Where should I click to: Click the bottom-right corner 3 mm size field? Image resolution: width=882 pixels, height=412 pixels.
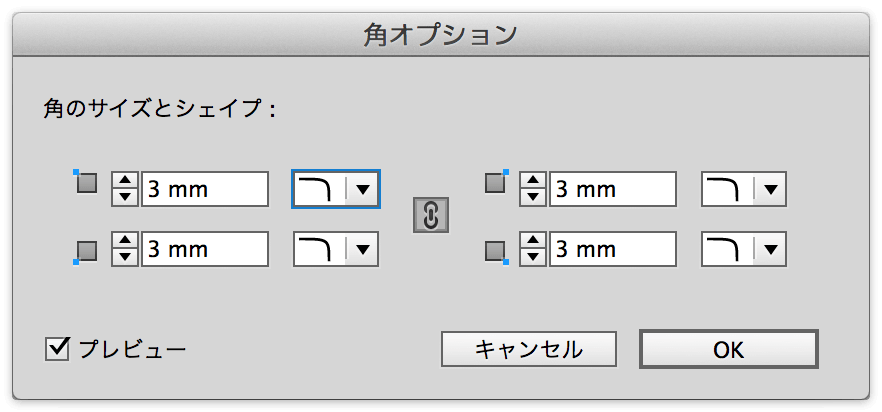pos(613,249)
